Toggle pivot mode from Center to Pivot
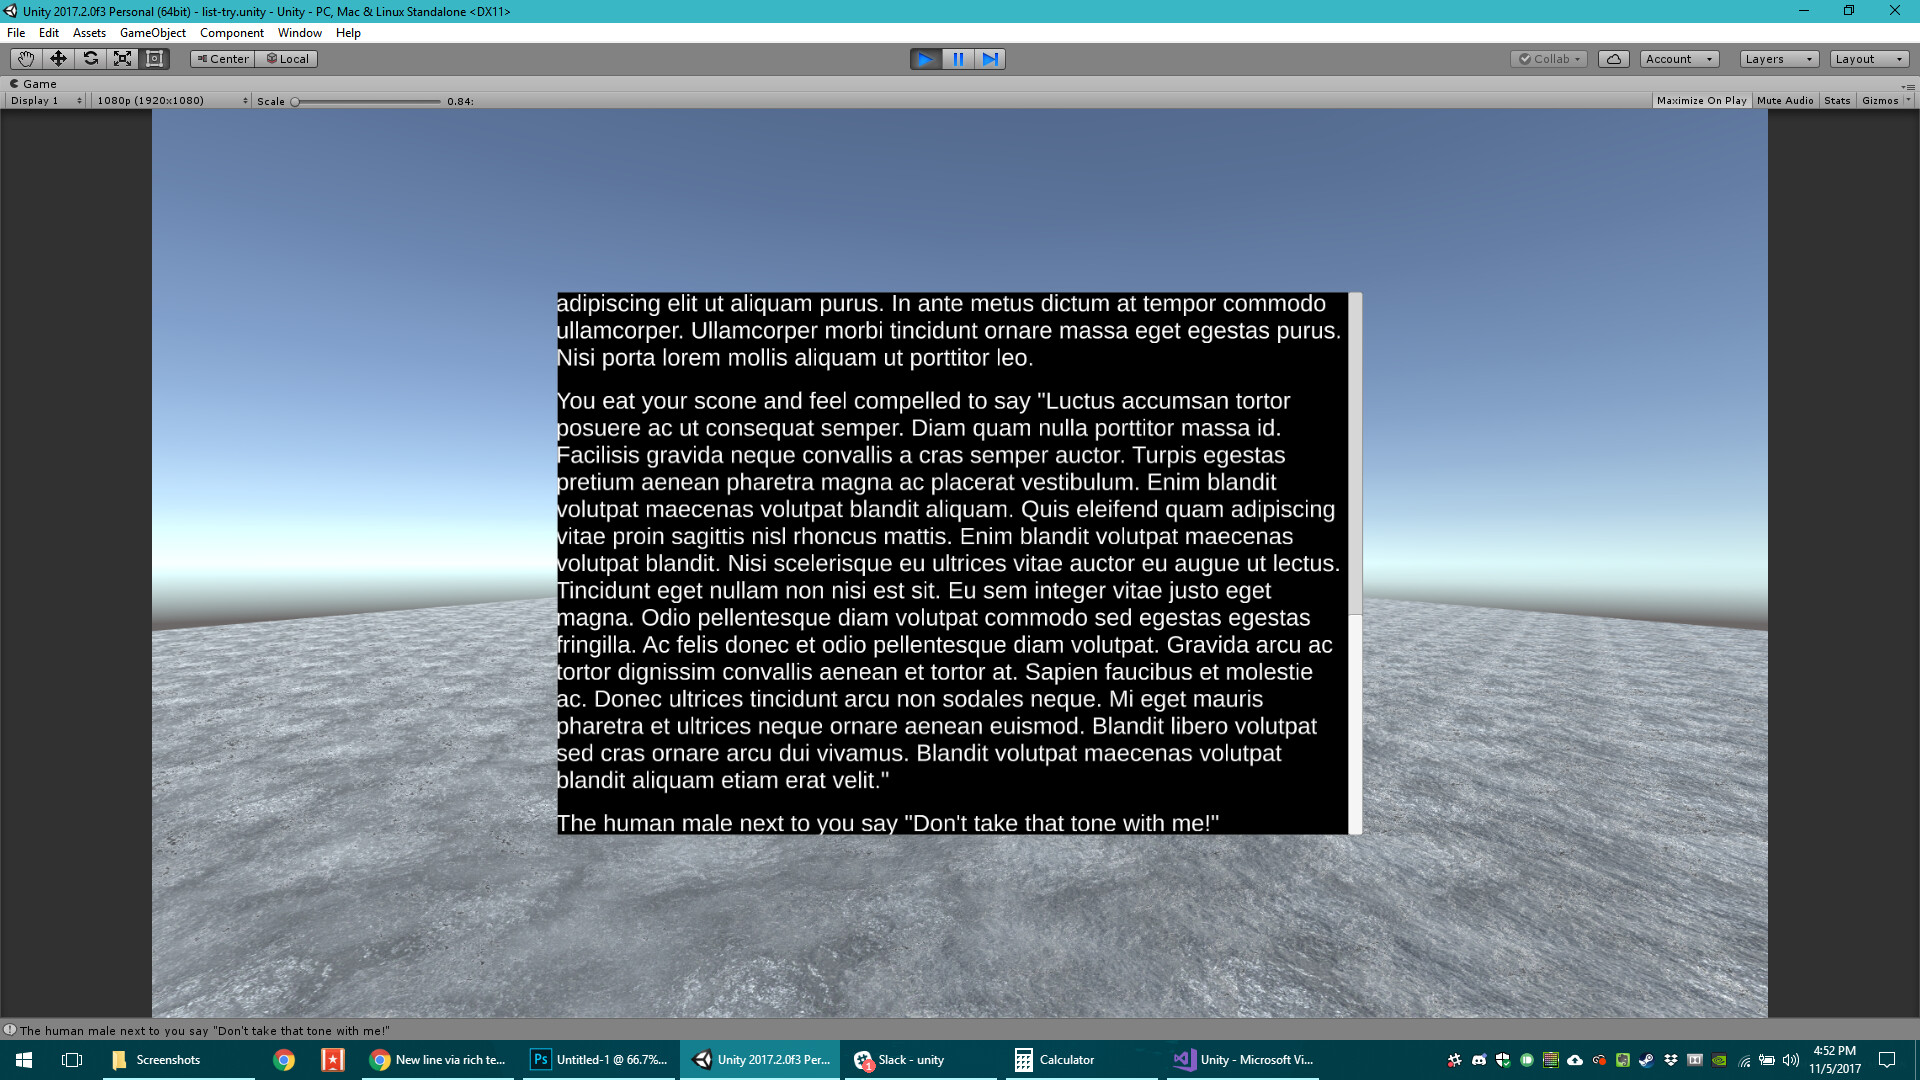The image size is (1920, 1080). pyautogui.click(x=221, y=58)
